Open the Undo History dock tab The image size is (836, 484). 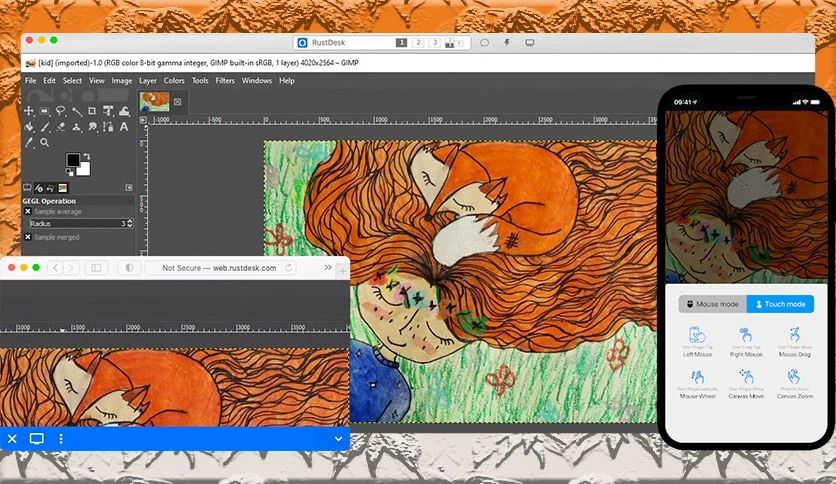[x=51, y=188]
